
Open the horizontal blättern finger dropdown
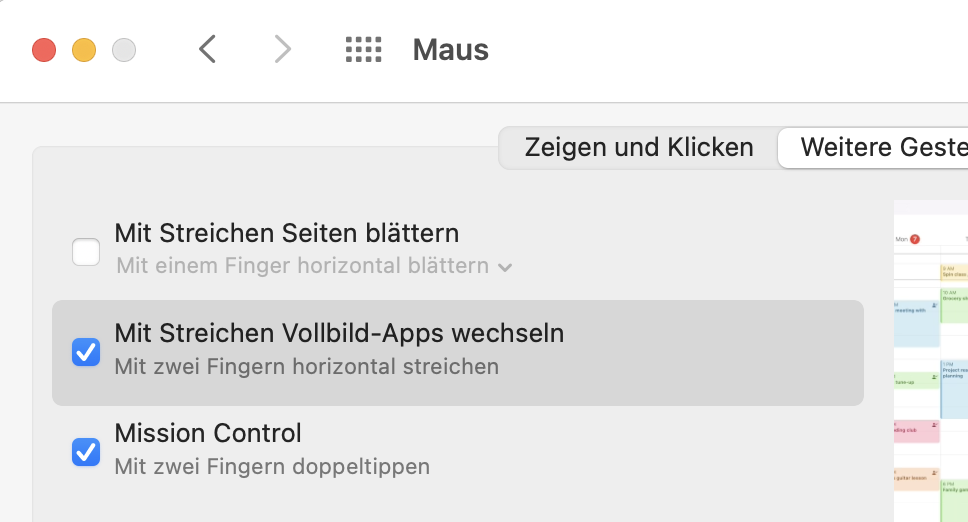click(x=314, y=266)
